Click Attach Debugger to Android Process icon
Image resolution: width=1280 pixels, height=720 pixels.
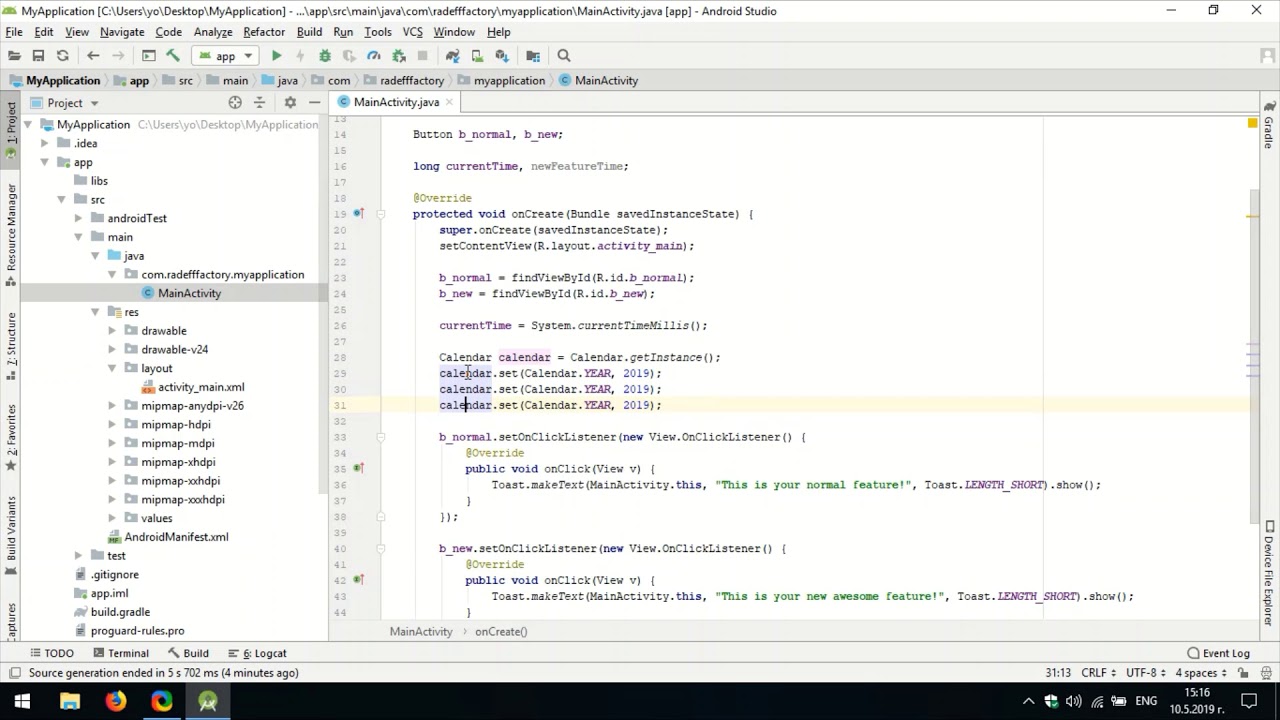pos(398,56)
